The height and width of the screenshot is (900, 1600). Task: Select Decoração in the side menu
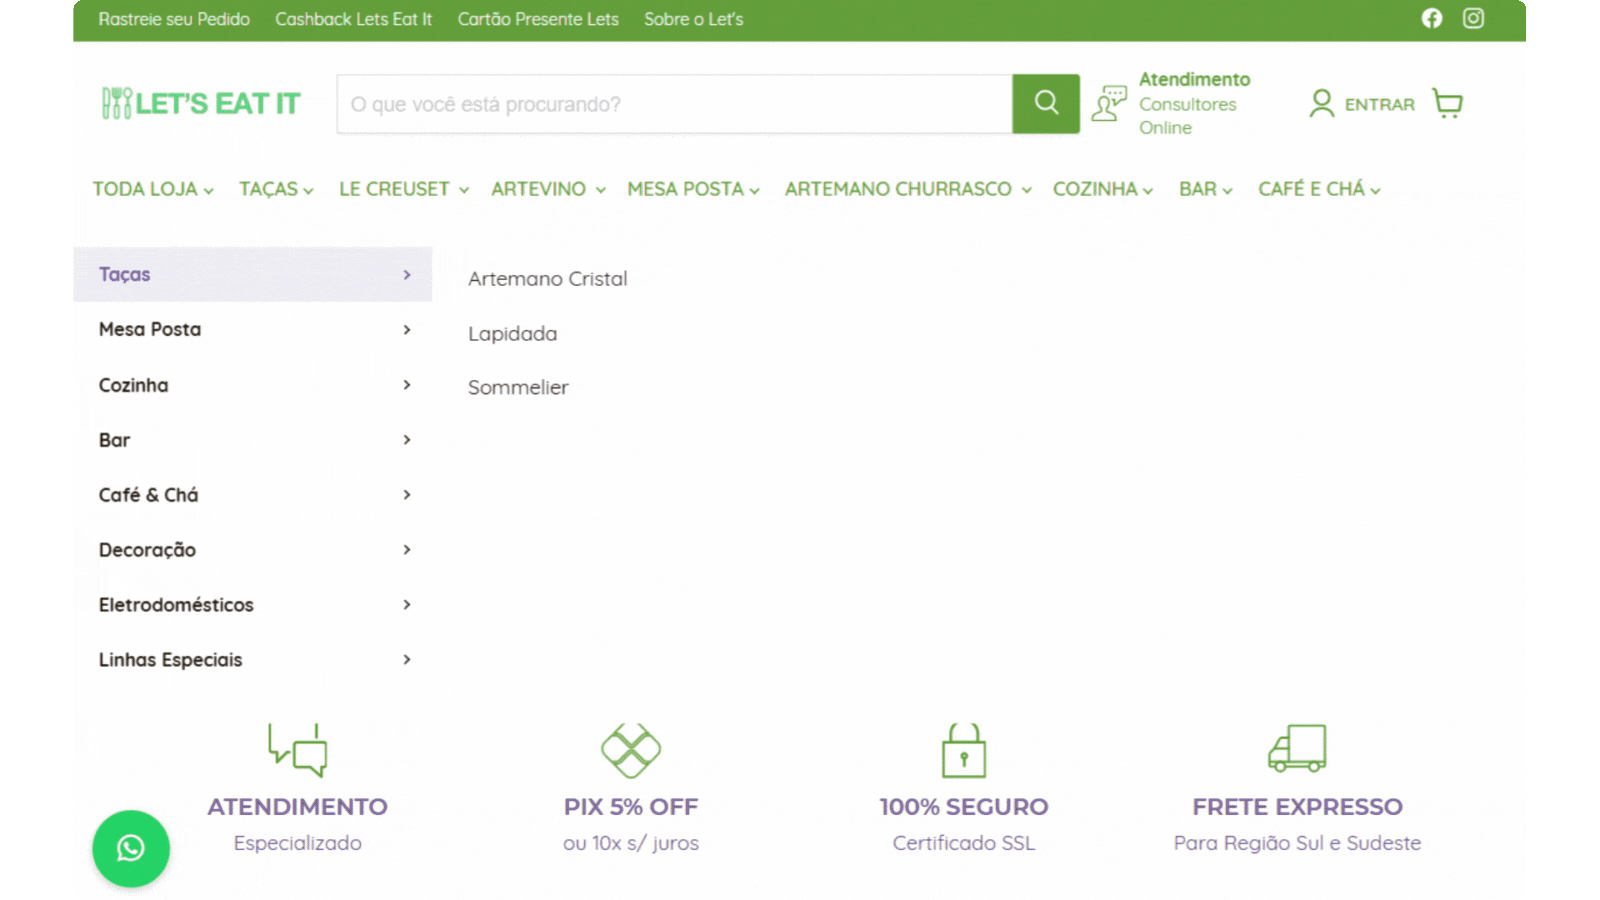click(x=253, y=550)
